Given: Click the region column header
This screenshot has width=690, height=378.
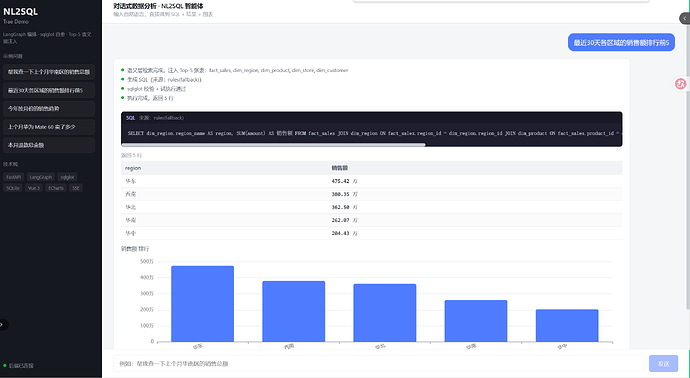Looking at the screenshot, I should click(x=133, y=168).
